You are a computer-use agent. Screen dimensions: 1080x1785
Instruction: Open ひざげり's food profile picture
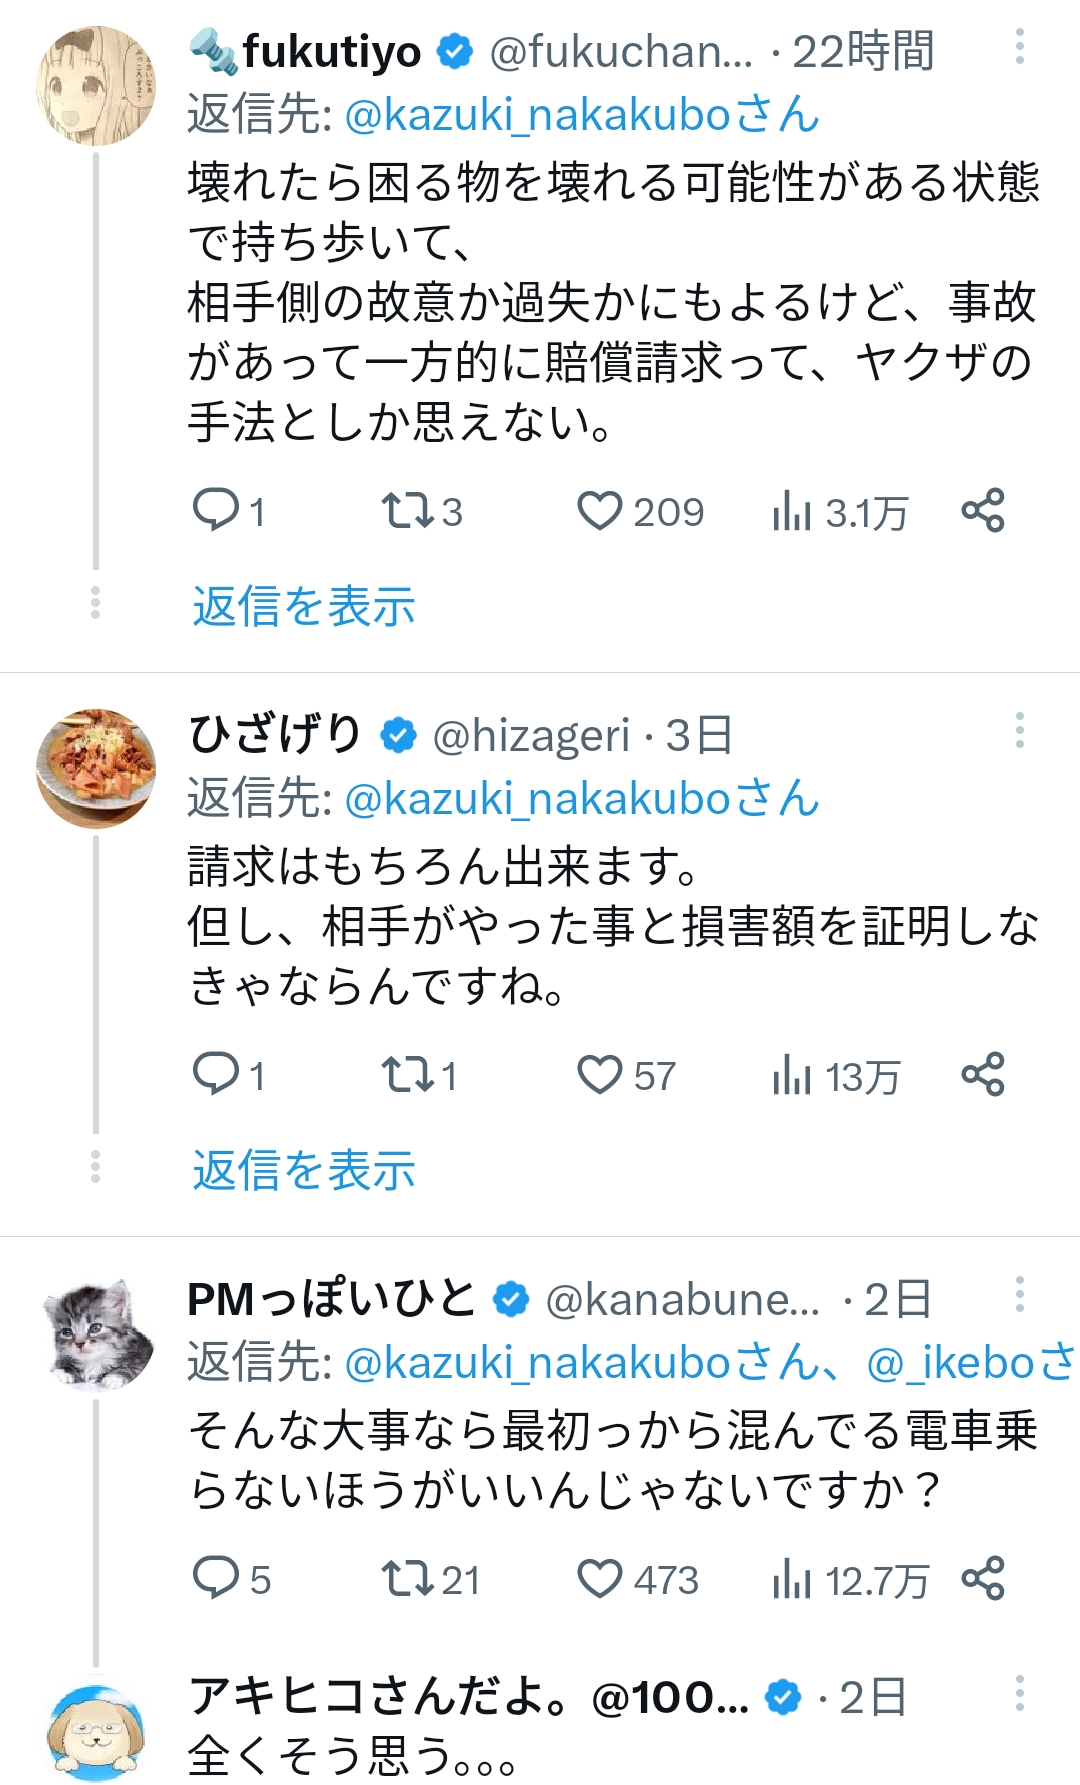coord(96,769)
